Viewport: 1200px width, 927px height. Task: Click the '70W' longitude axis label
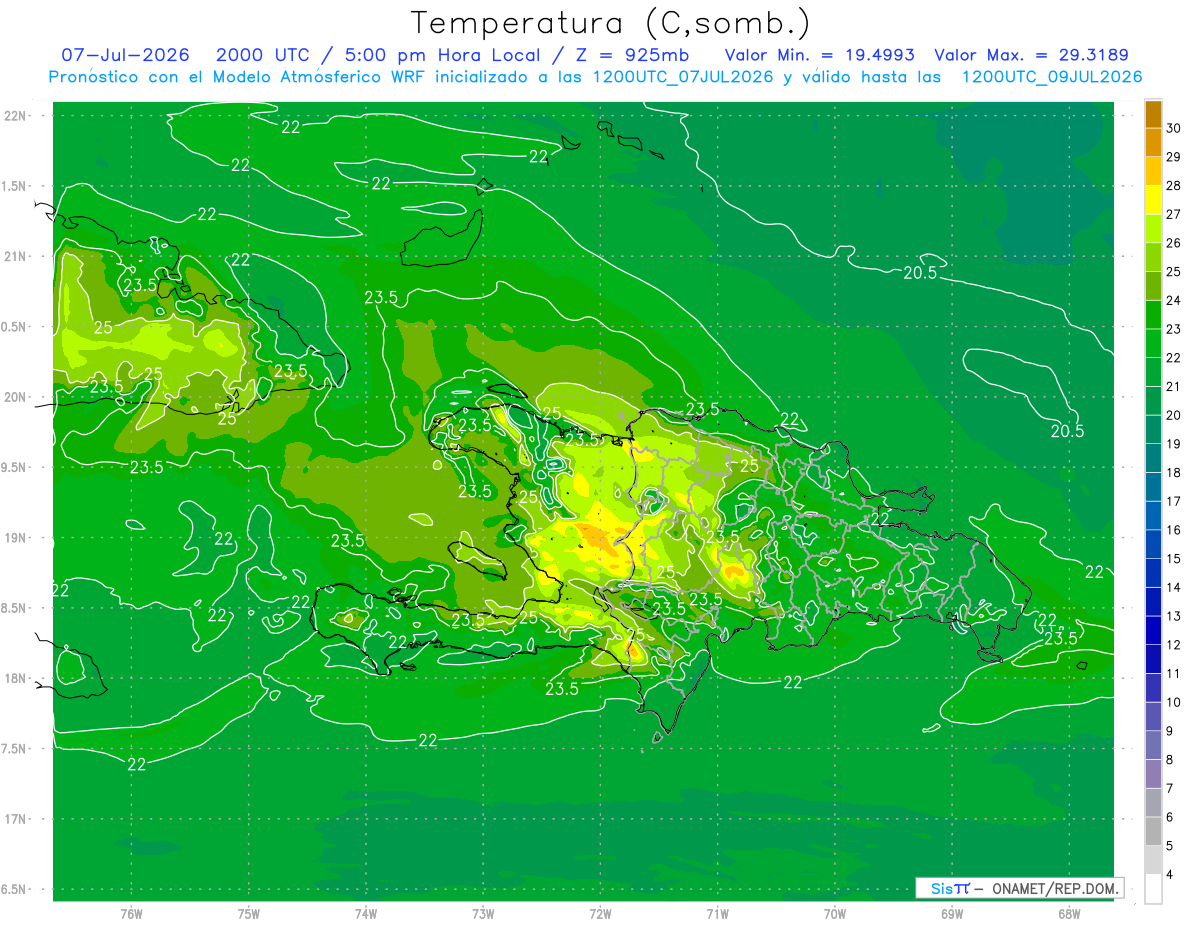[x=834, y=914]
